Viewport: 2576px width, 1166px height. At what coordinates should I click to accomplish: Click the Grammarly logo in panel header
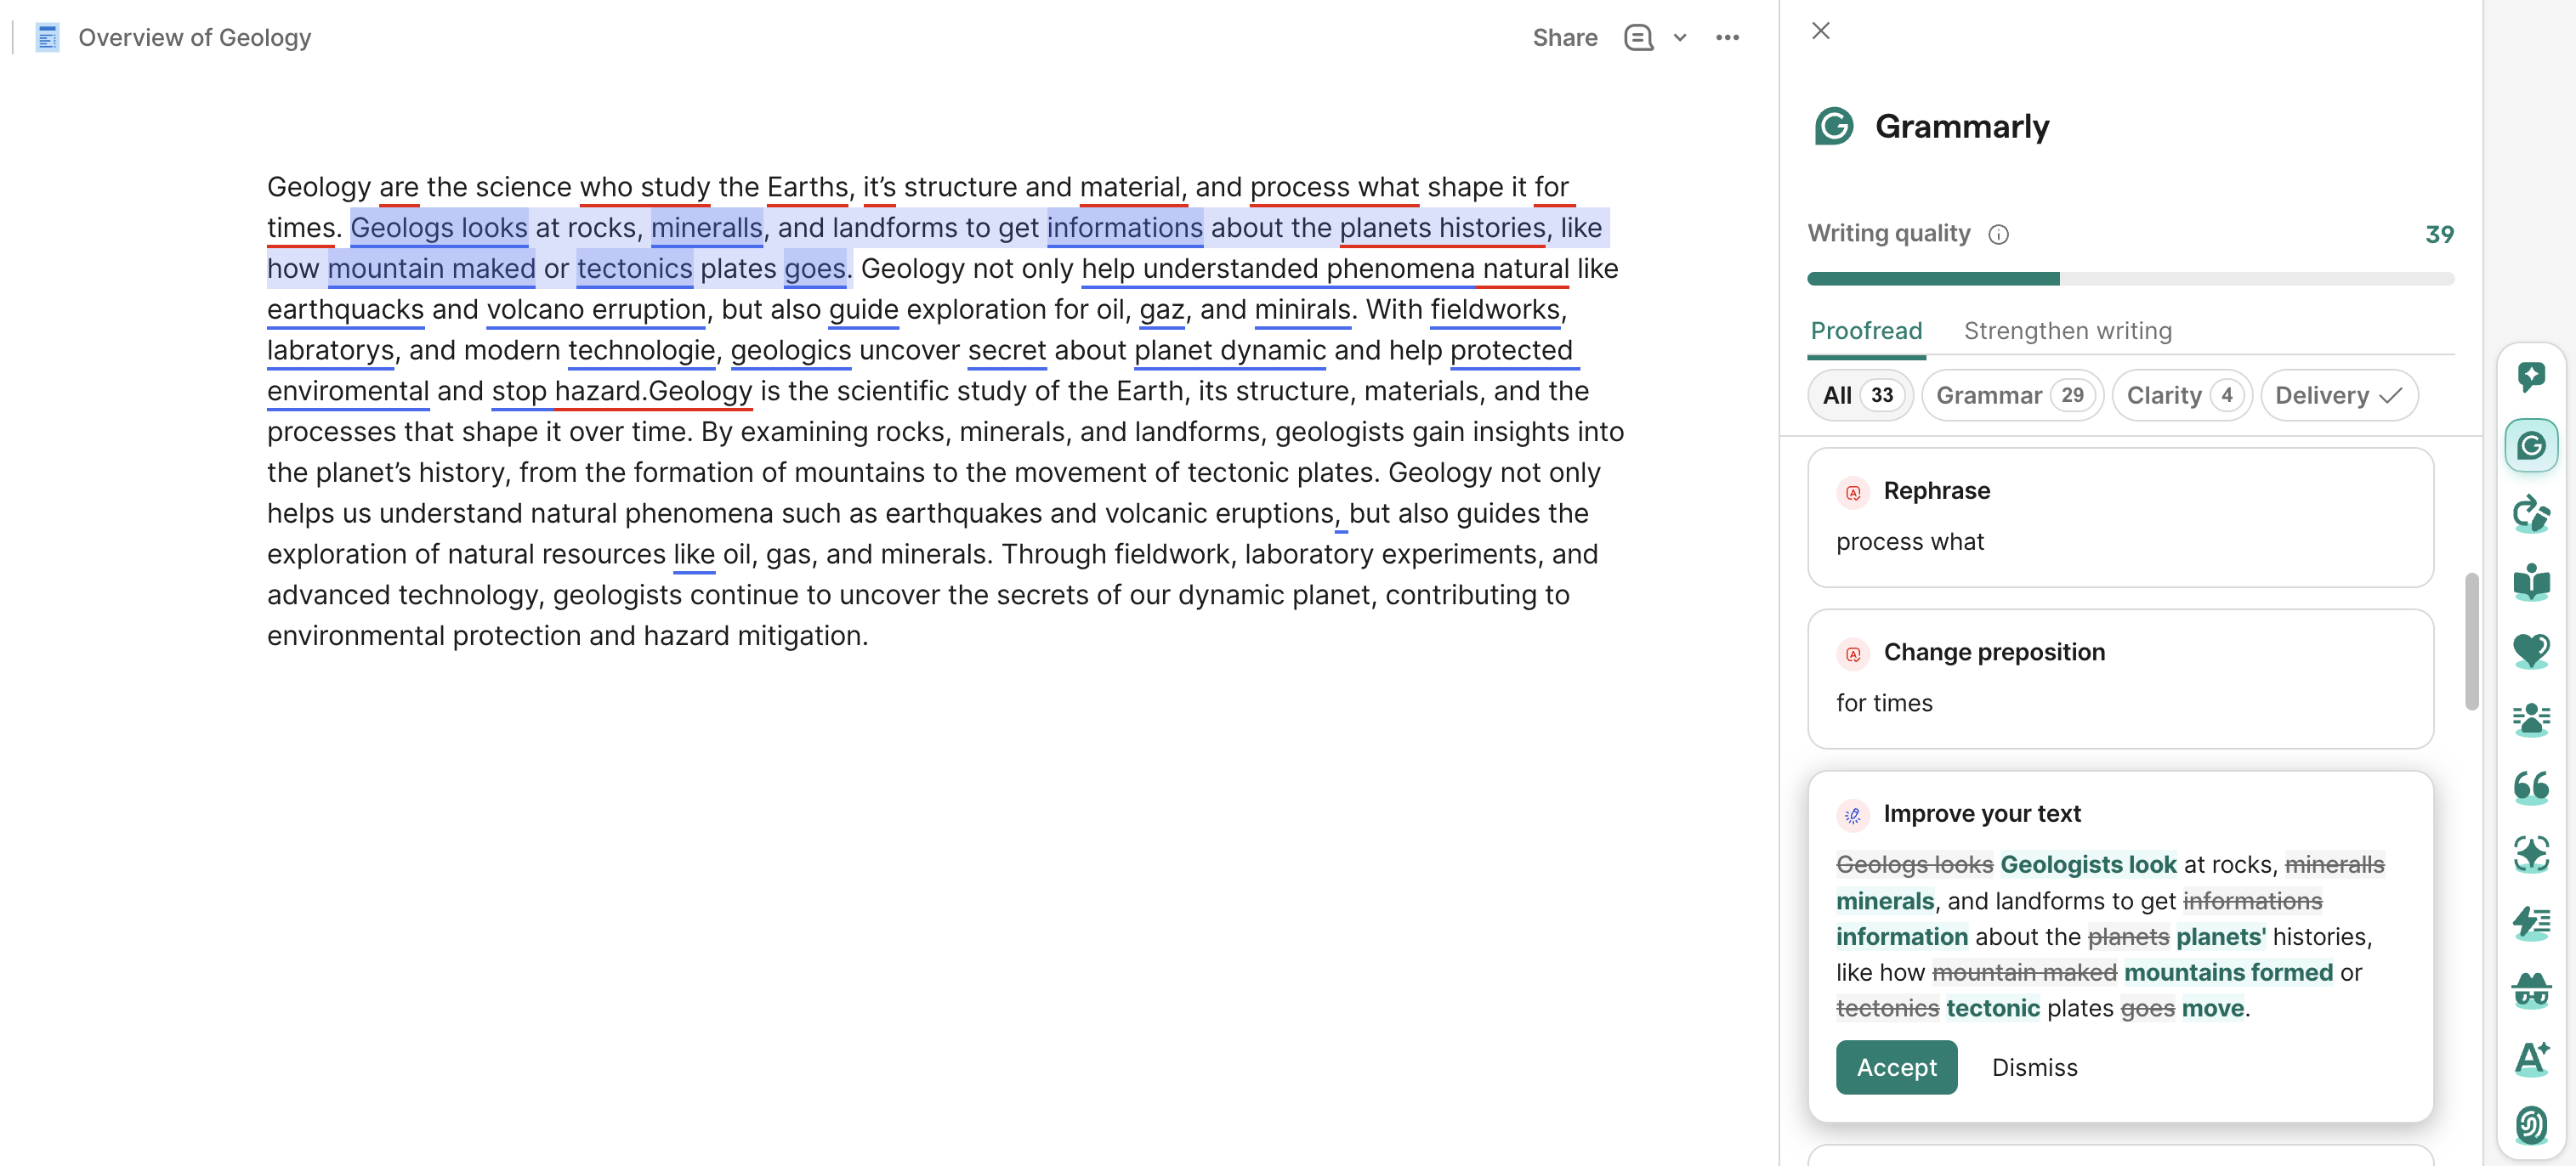[1833, 126]
